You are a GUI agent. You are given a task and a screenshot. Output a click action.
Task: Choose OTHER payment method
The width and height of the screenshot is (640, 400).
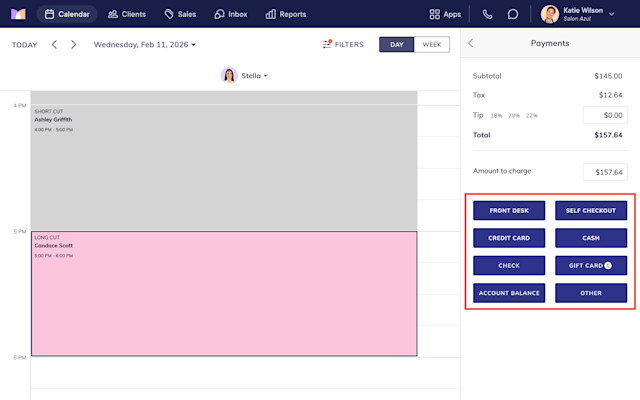coord(591,293)
